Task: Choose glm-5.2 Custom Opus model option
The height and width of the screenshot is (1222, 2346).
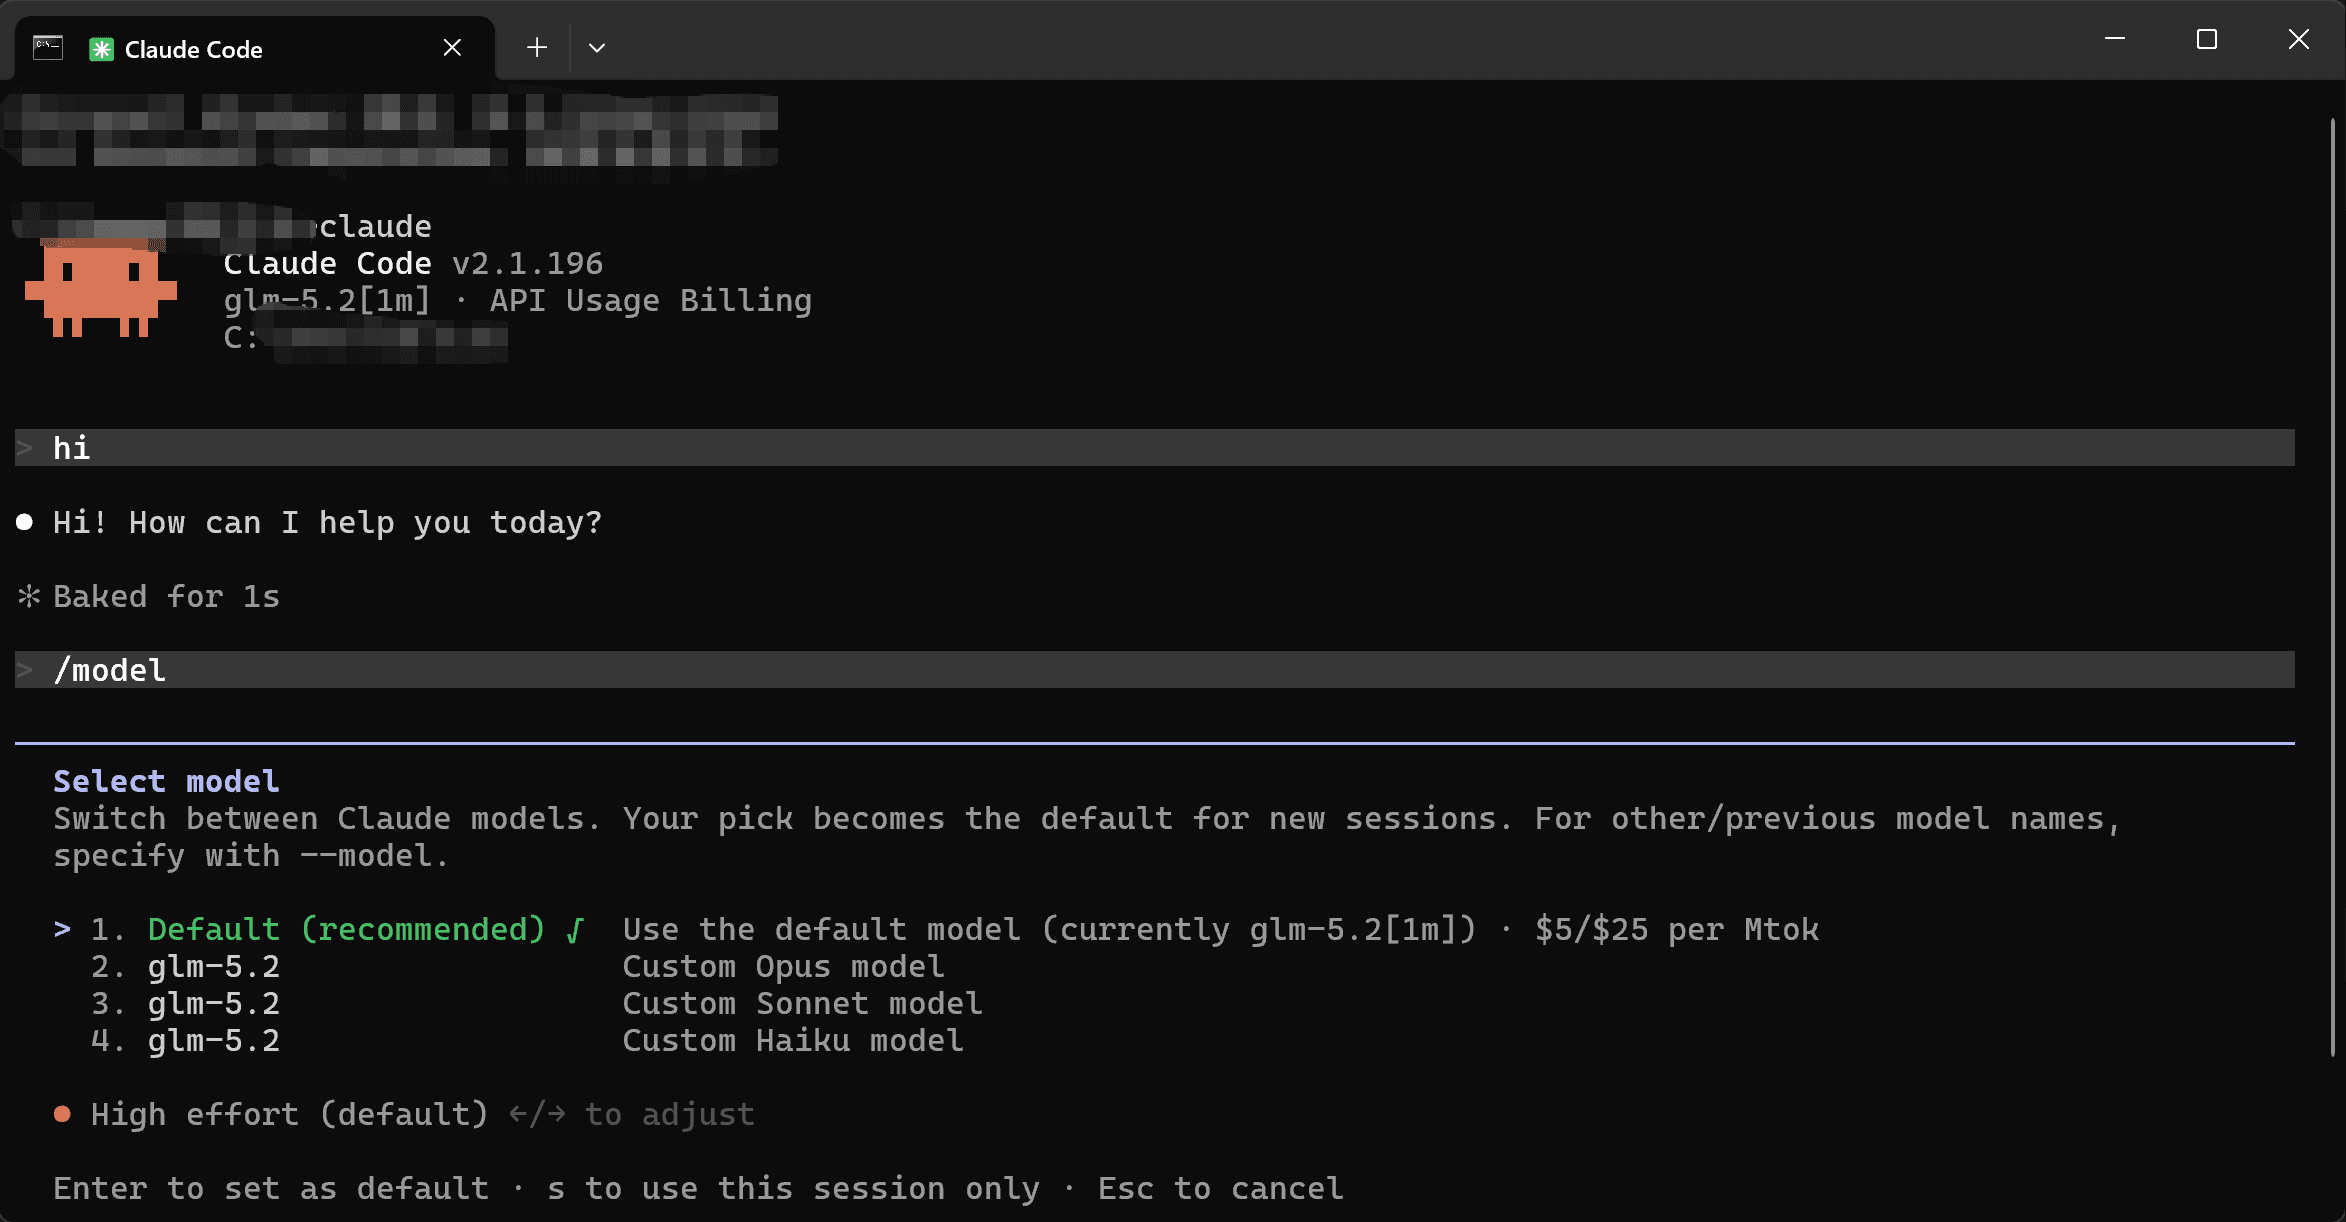Action: click(517, 967)
